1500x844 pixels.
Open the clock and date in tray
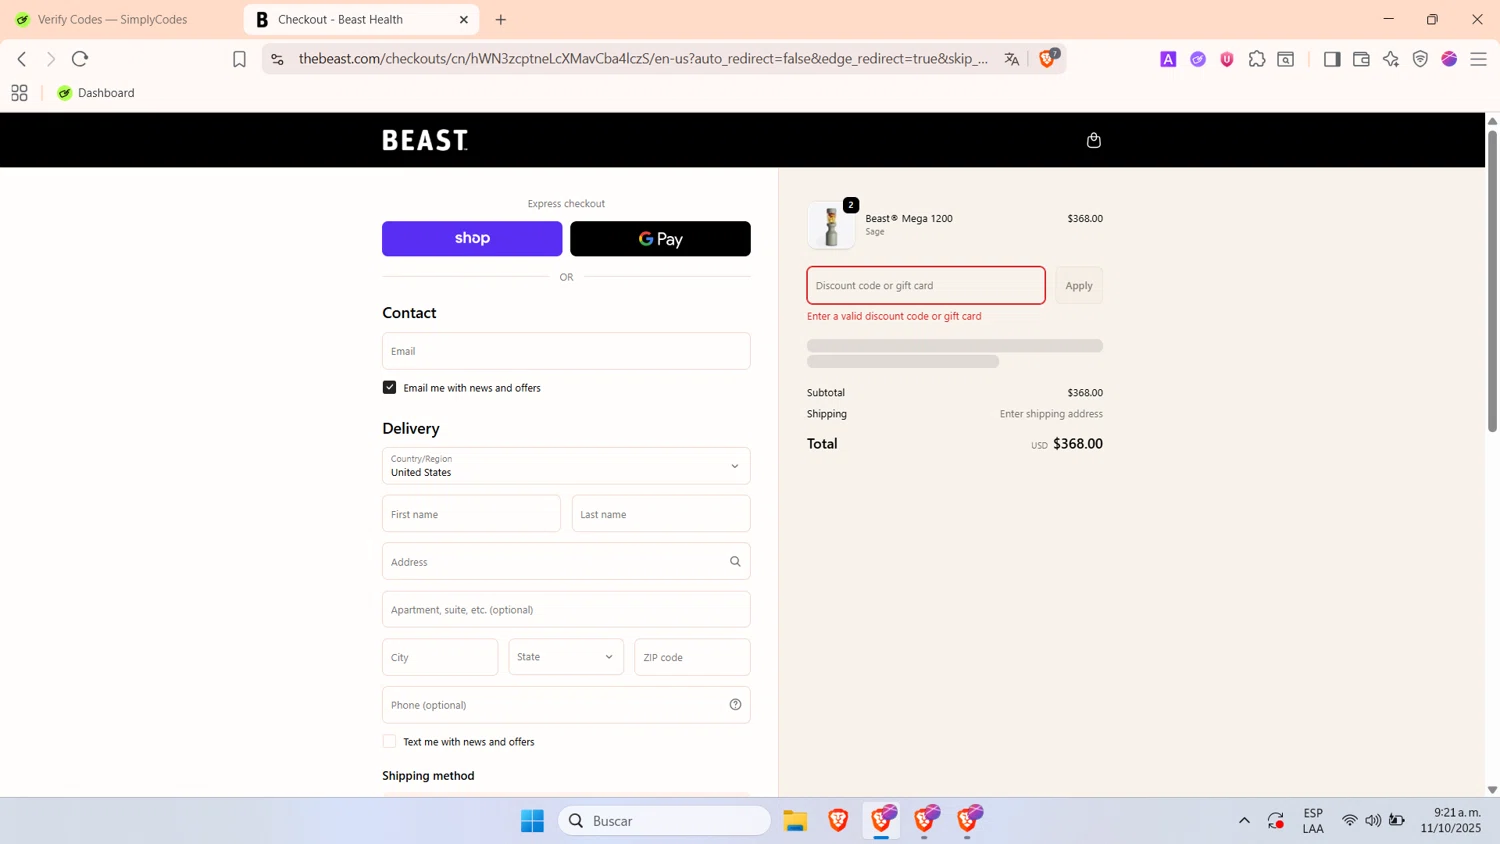pos(1450,821)
